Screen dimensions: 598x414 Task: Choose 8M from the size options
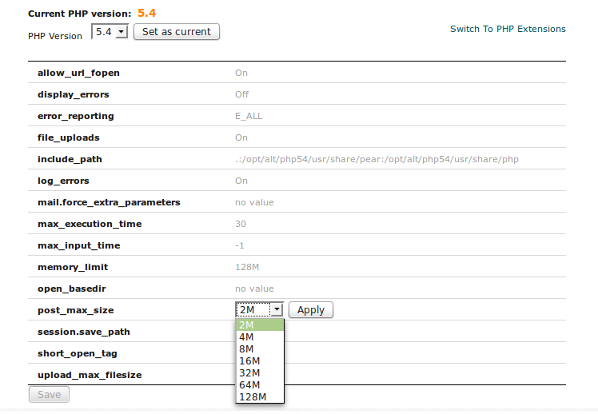[x=260, y=349]
